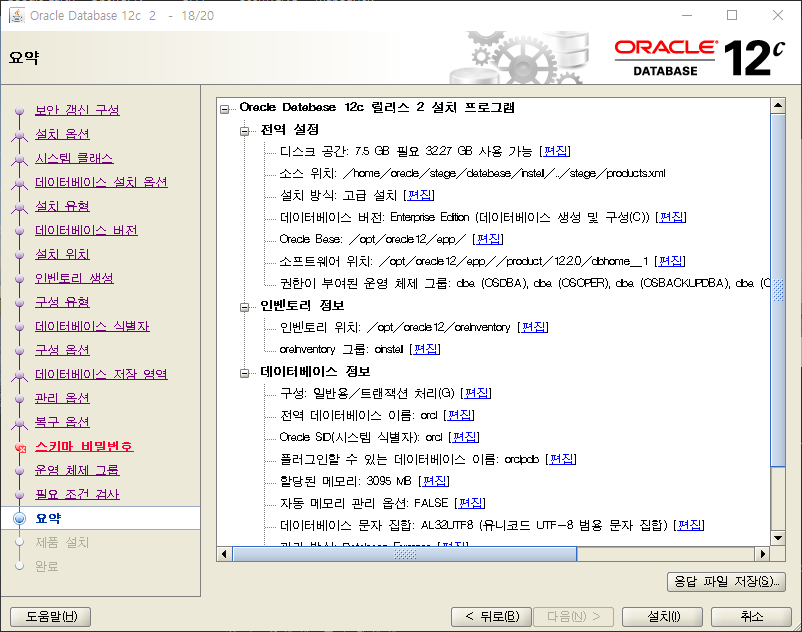The height and width of the screenshot is (632, 802).
Task: Open the 설치 위치 step
Action: point(62,254)
